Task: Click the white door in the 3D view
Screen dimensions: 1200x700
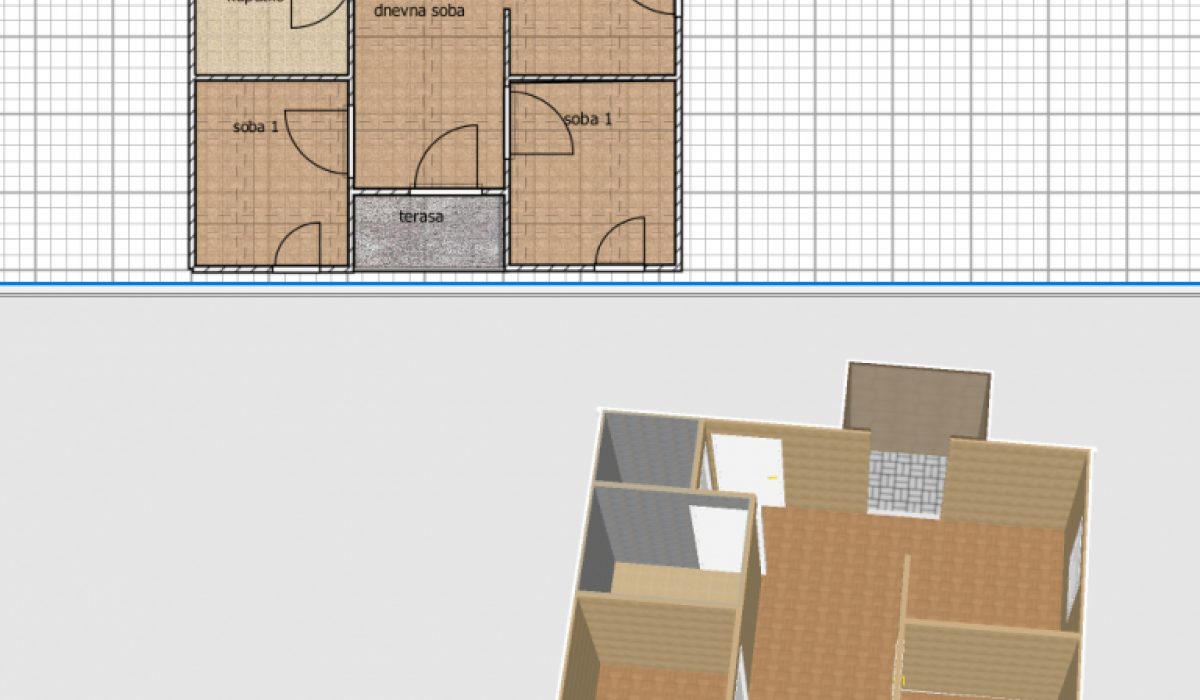Action: 748,469
